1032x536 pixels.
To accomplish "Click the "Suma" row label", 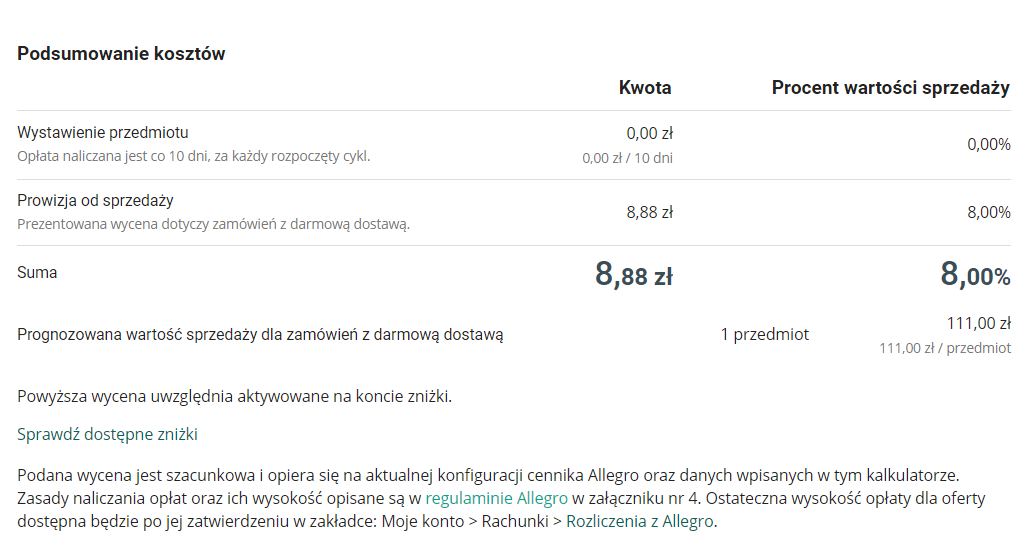I will point(37,272).
